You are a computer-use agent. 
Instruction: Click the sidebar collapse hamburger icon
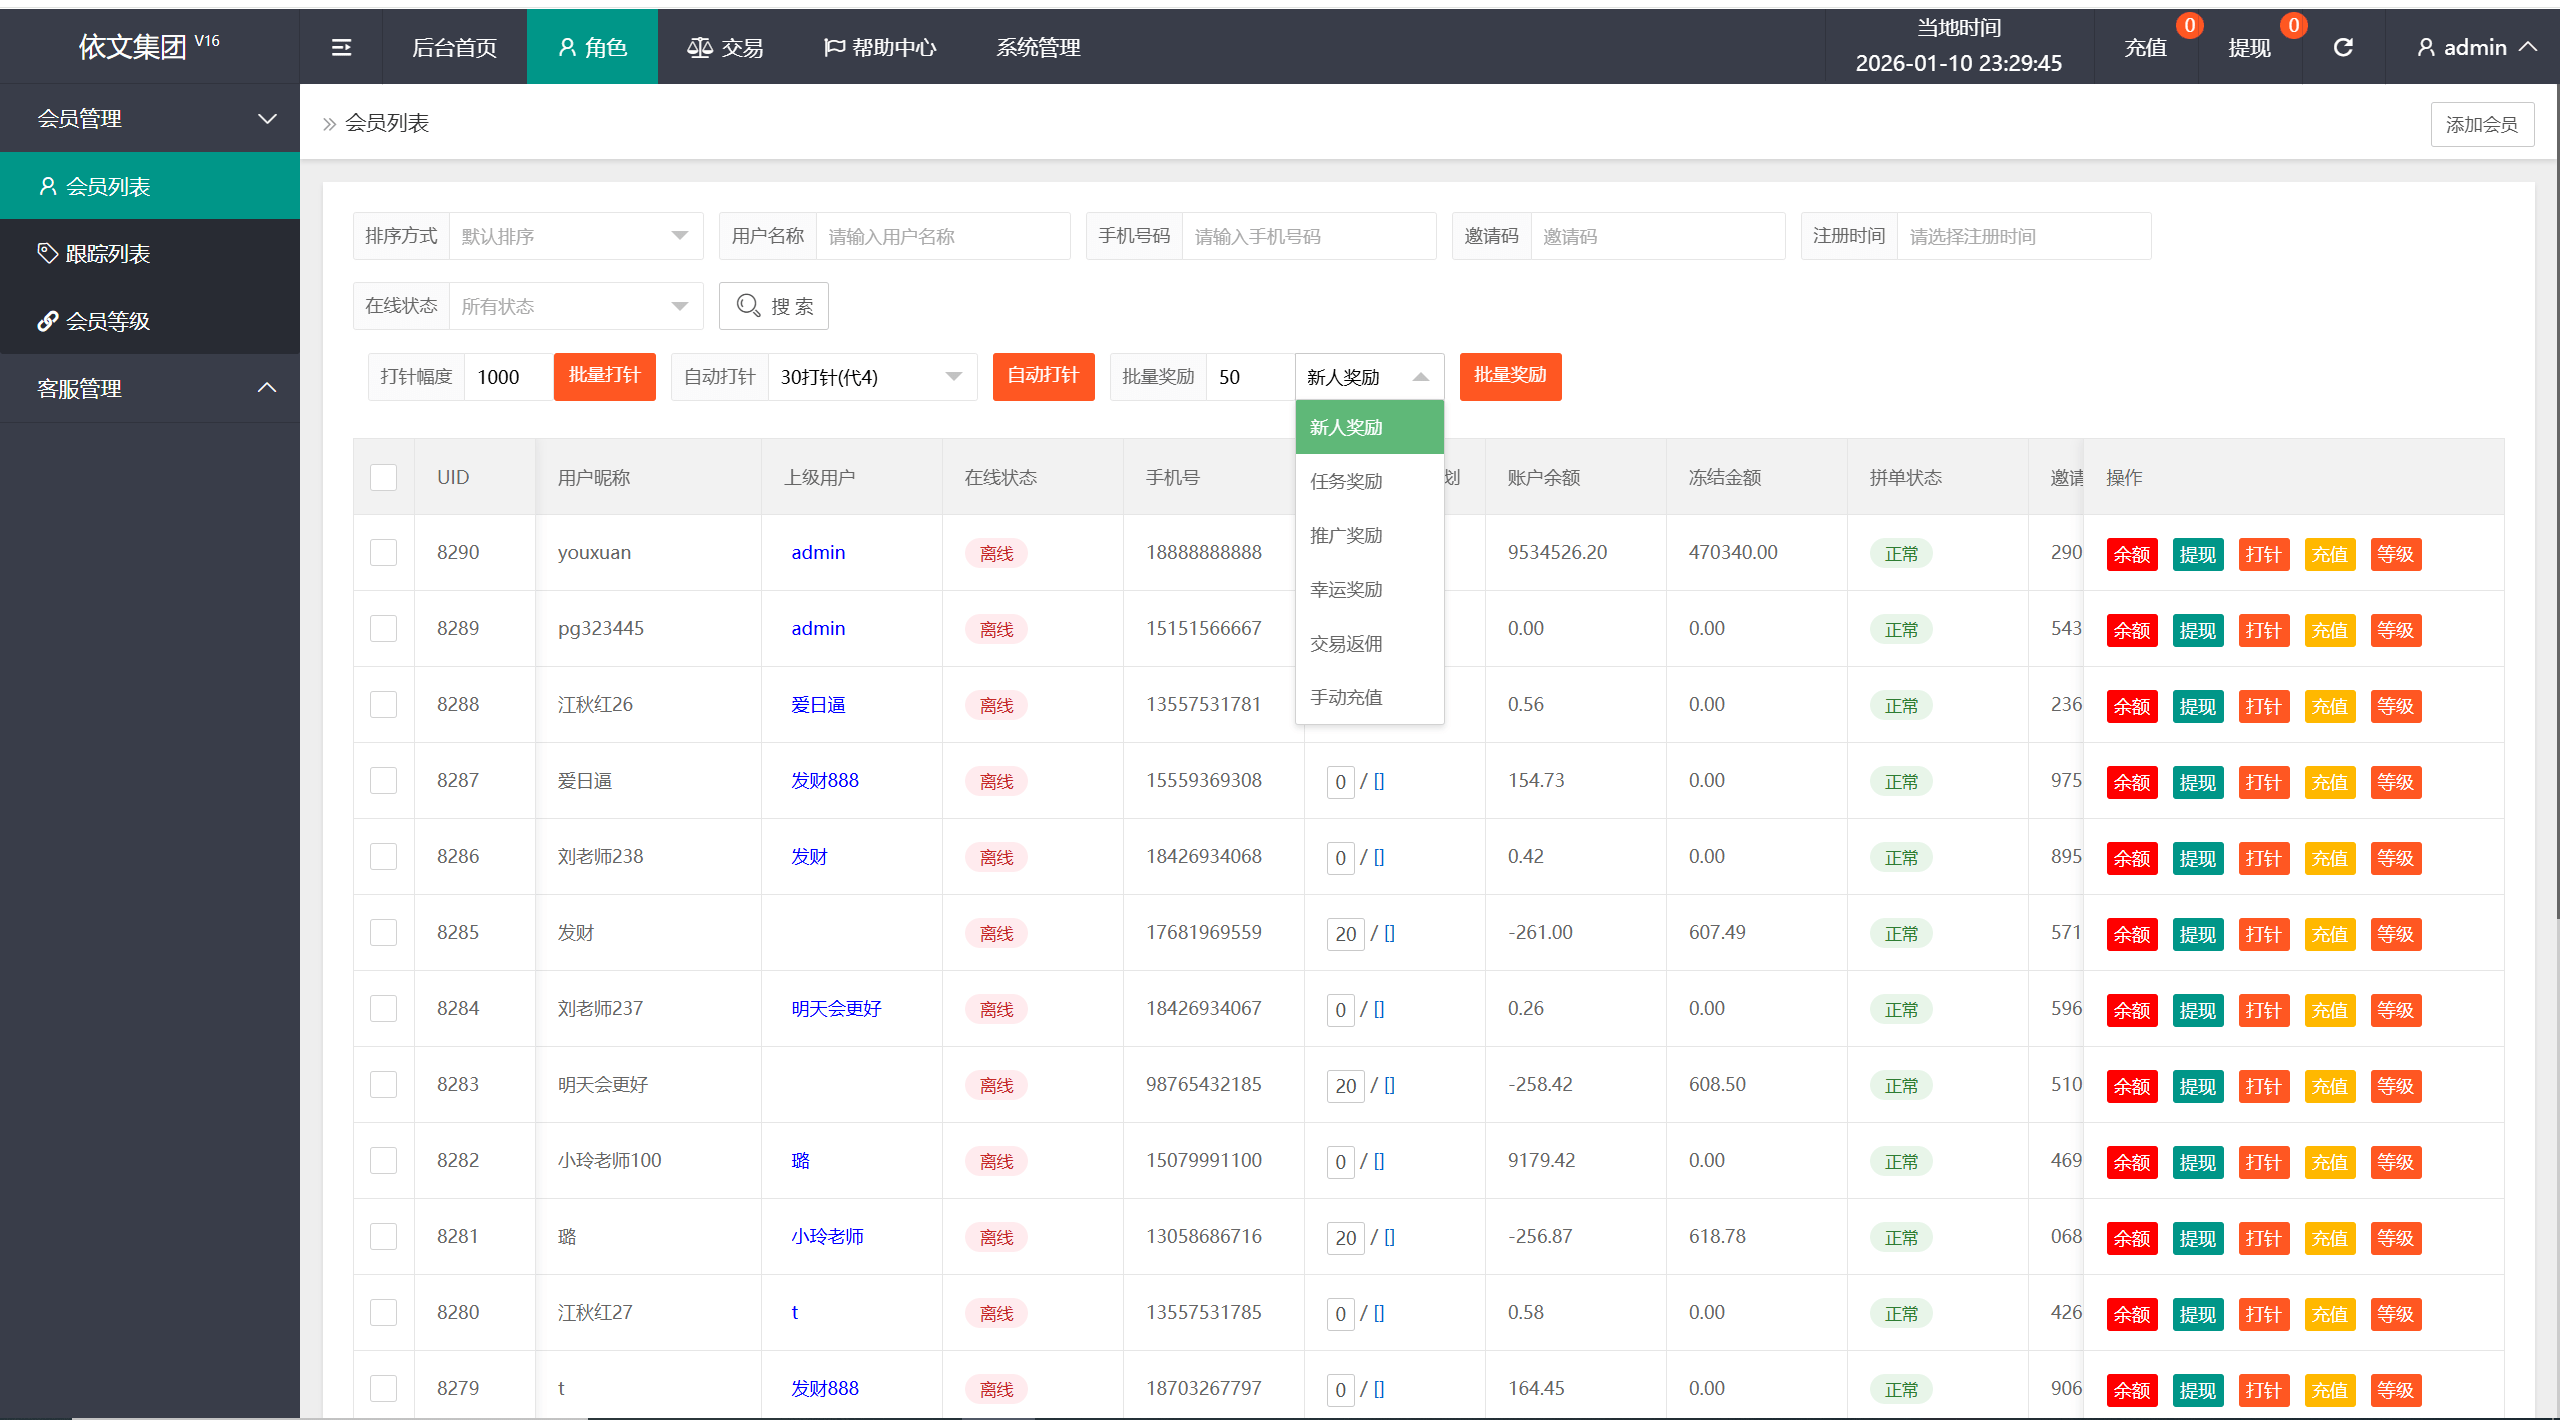[x=341, y=47]
